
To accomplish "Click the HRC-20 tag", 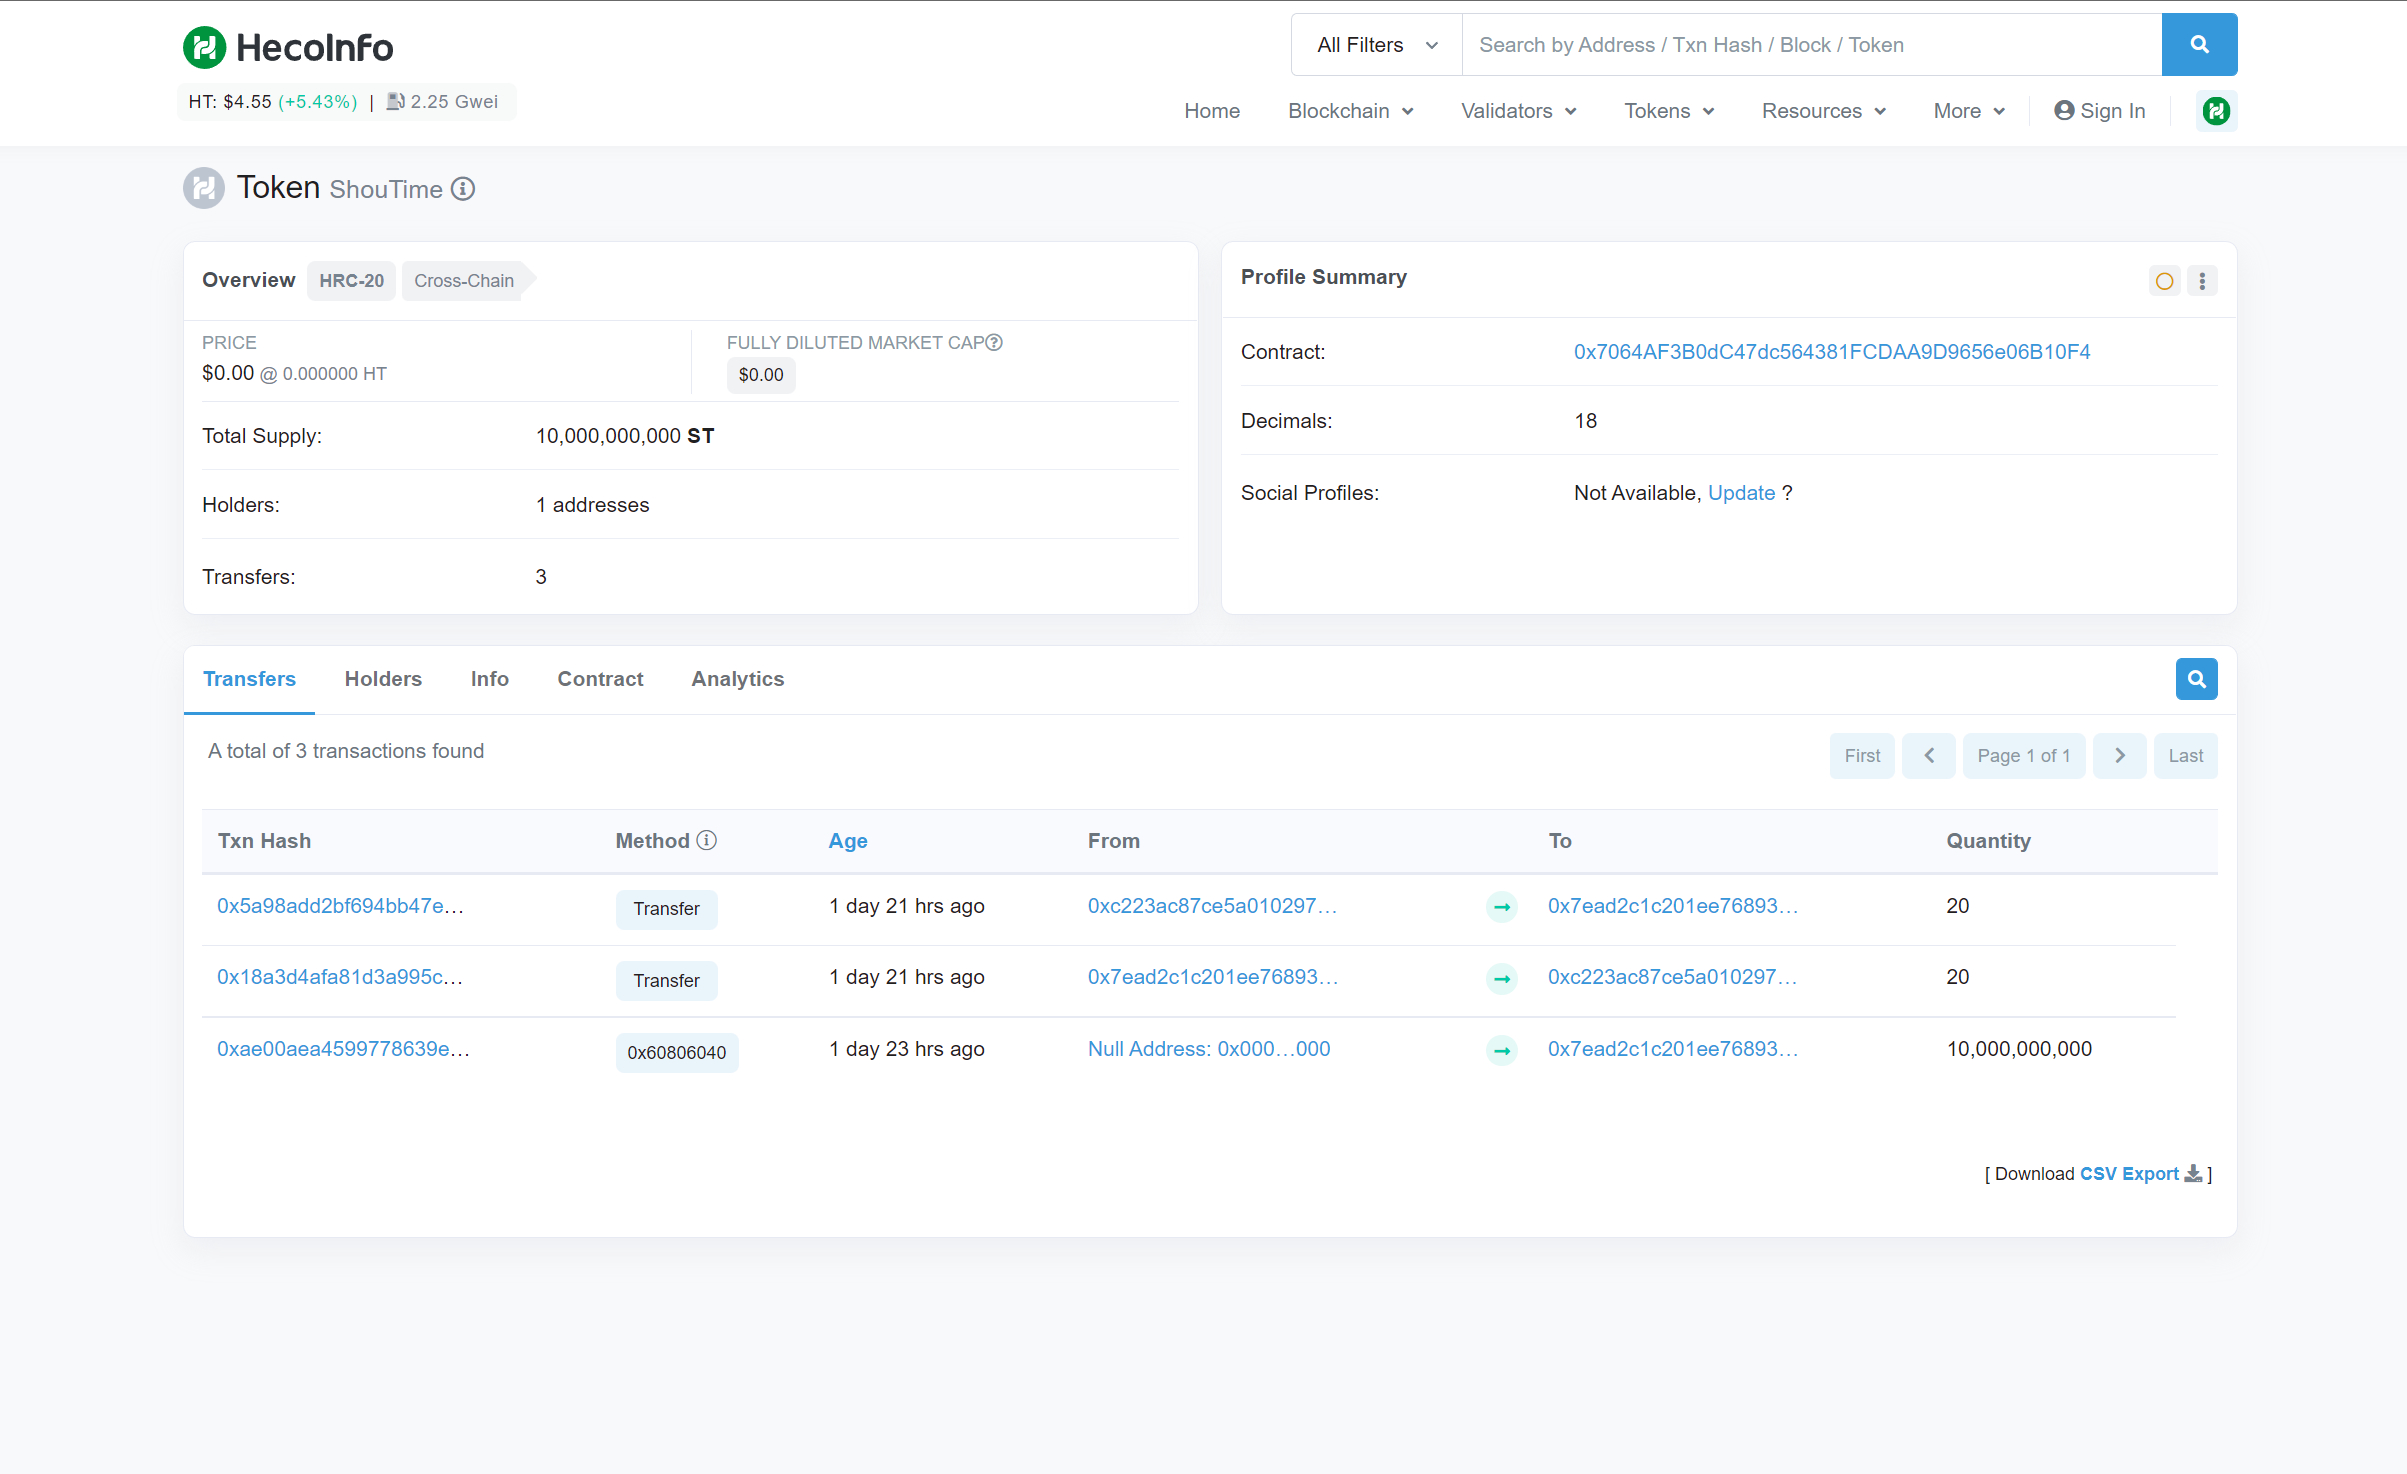I will [x=351, y=281].
